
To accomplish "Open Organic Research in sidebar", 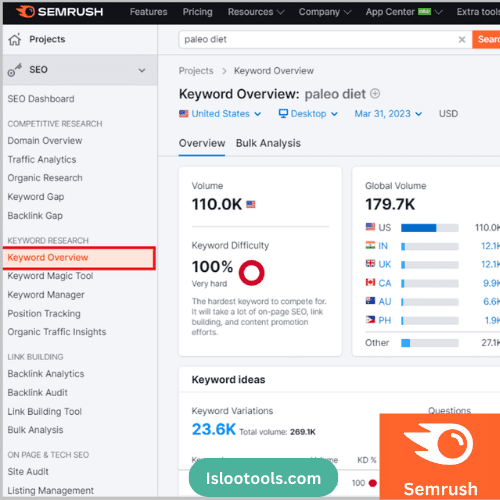I will click(45, 178).
